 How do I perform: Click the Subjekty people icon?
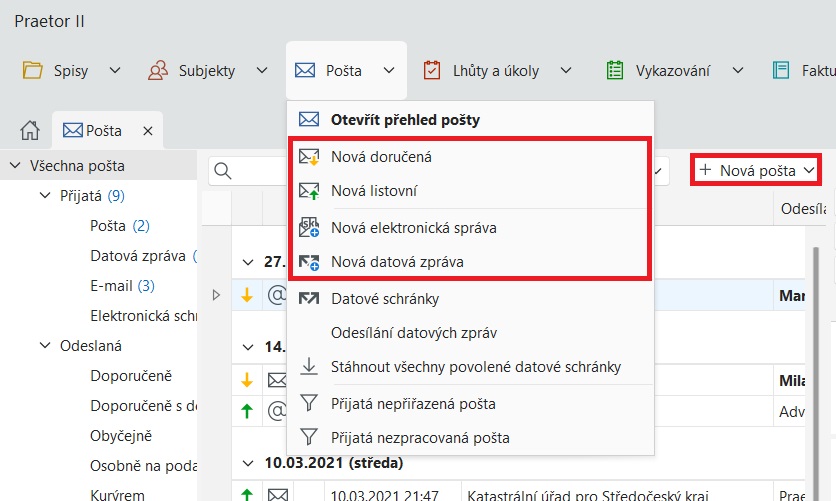click(x=157, y=70)
